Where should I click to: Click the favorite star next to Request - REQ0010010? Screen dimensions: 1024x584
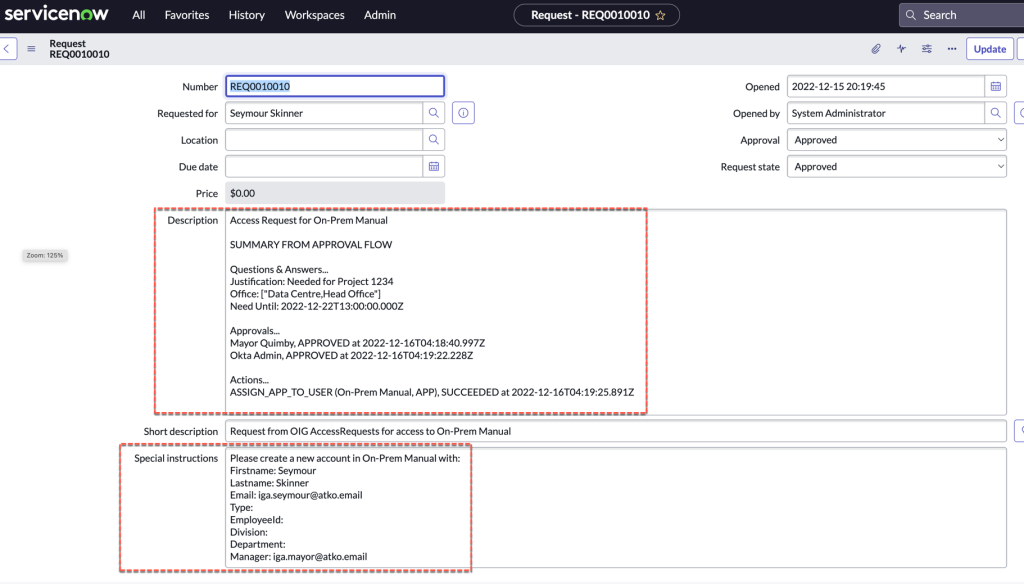coord(660,15)
